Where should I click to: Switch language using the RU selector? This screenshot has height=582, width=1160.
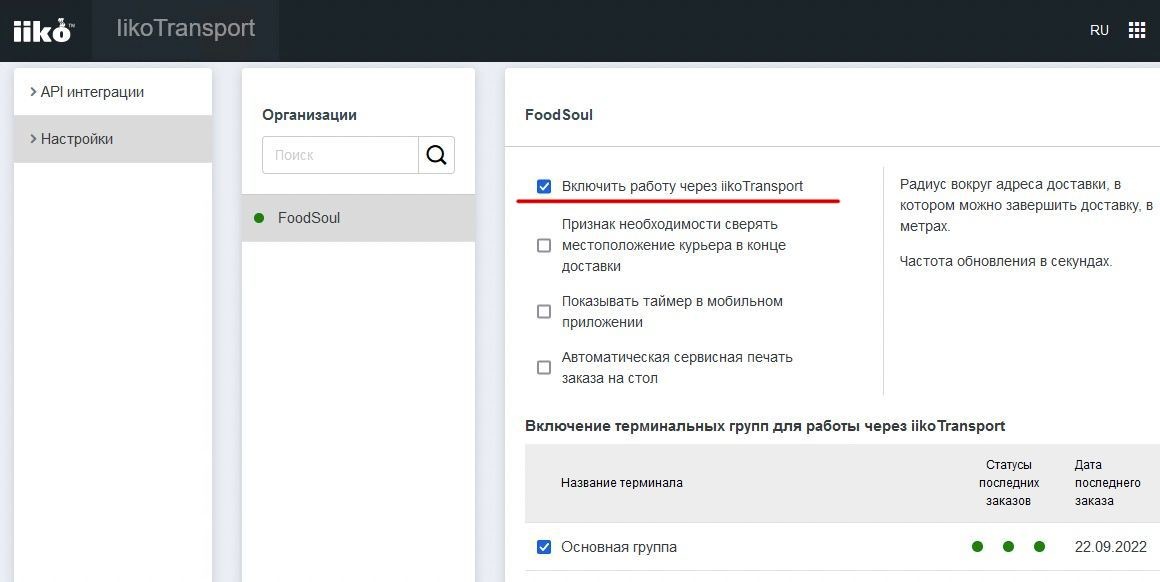(1099, 30)
